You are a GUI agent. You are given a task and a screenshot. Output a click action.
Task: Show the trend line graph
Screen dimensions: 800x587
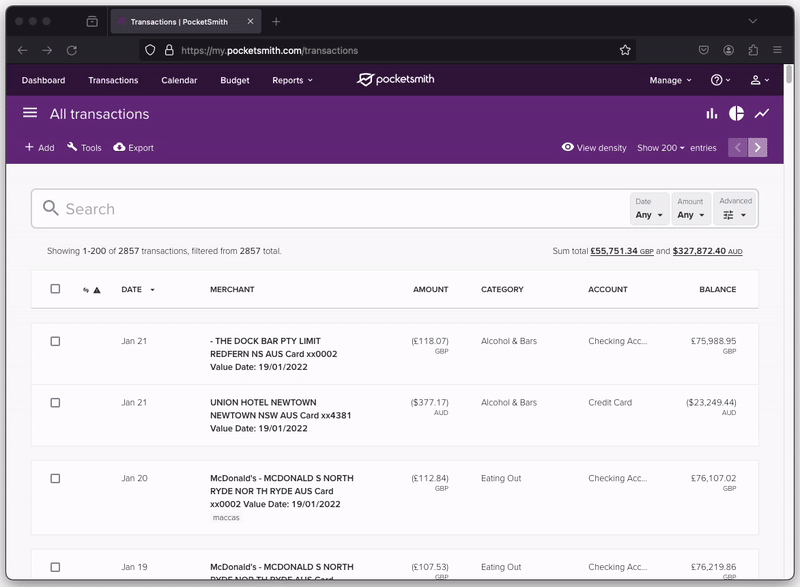coord(762,114)
